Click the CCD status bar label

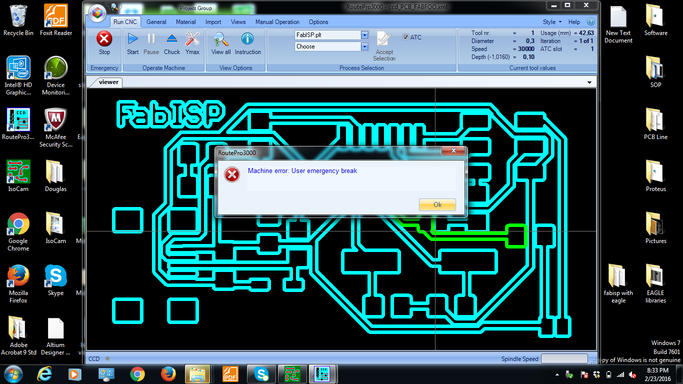tap(94, 359)
